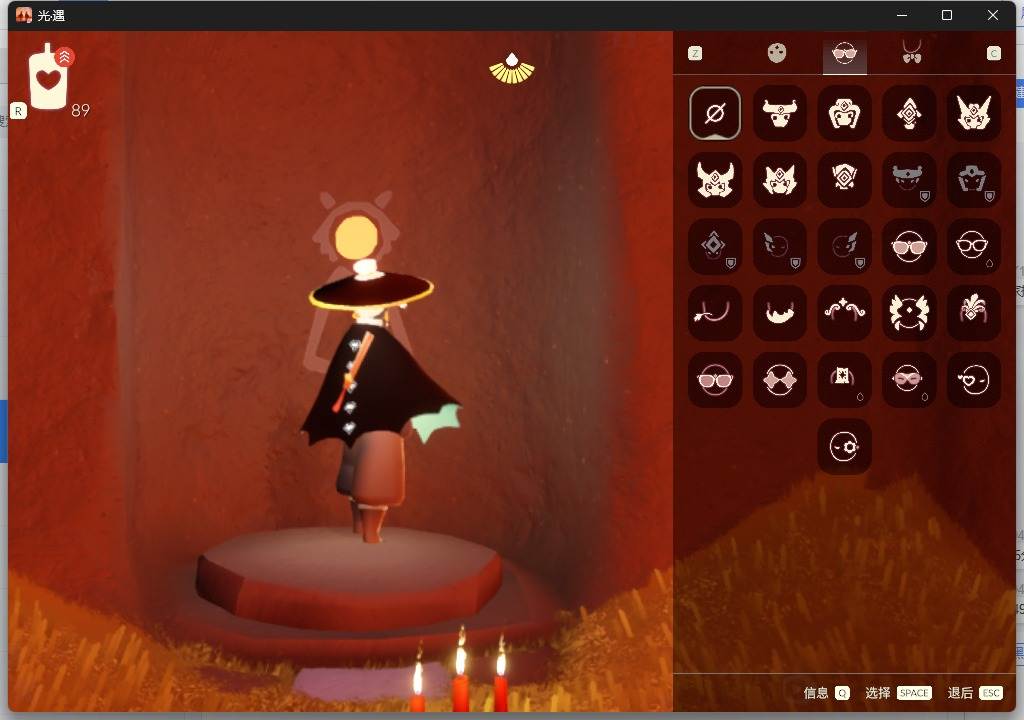Switch to the face tab

(776, 53)
